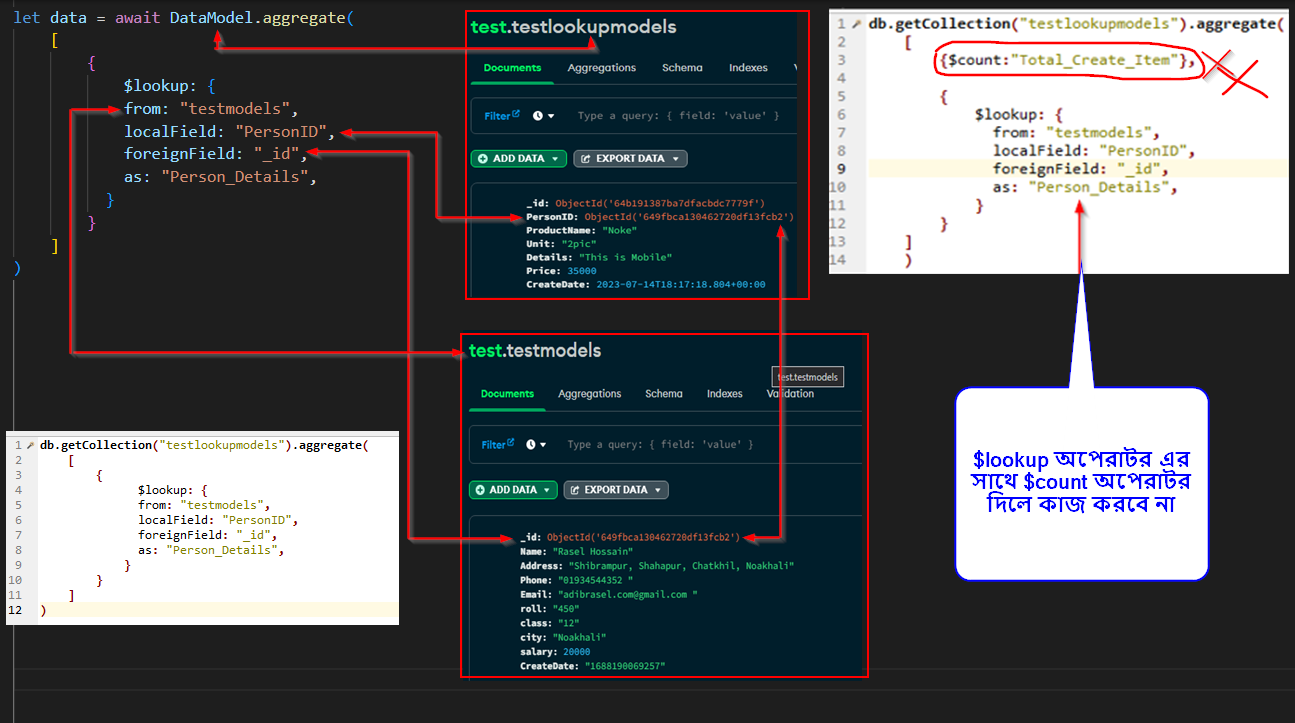1295x723 pixels.
Task: Click the Rasel Hossain Name value in document
Action: tap(592, 551)
